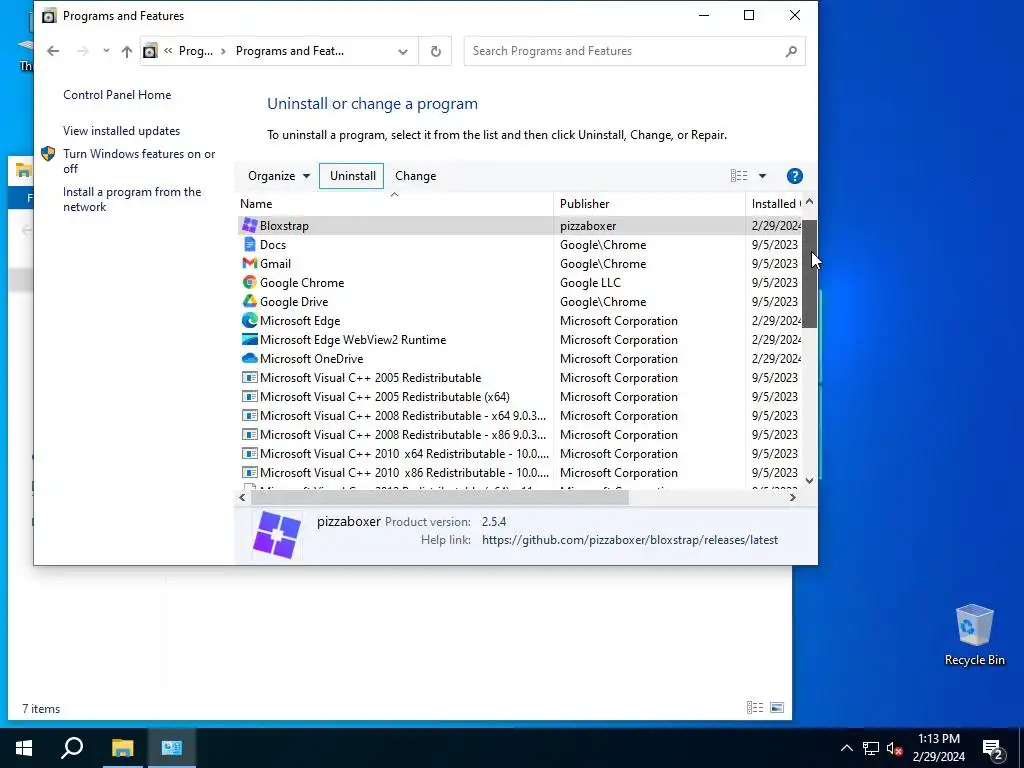Select the Gmail envelope icon
The width and height of the screenshot is (1024, 768).
pos(249,263)
